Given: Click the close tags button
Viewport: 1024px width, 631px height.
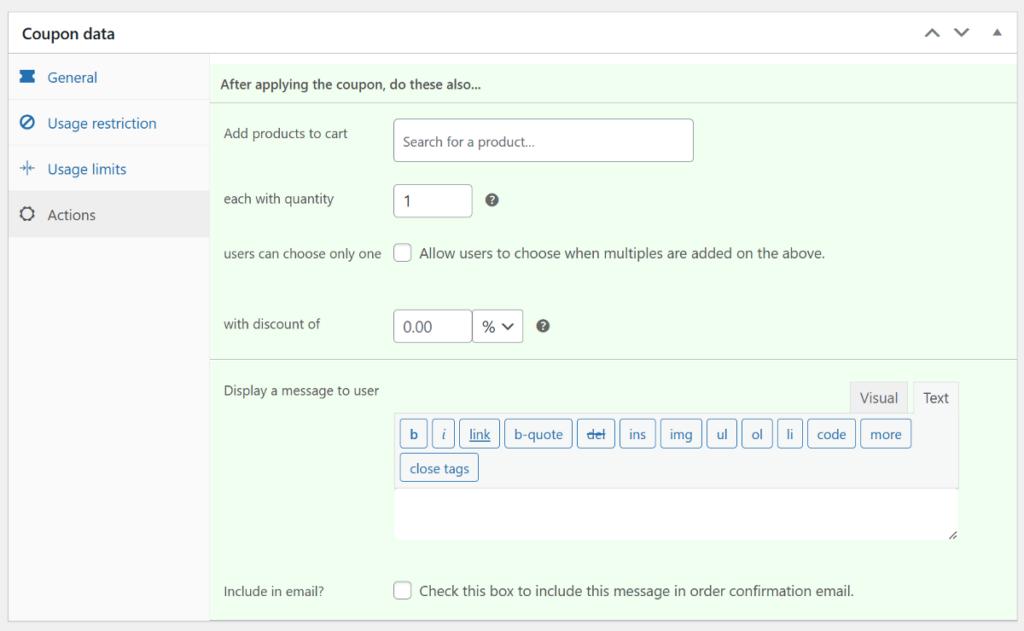Looking at the screenshot, I should click(x=438, y=467).
